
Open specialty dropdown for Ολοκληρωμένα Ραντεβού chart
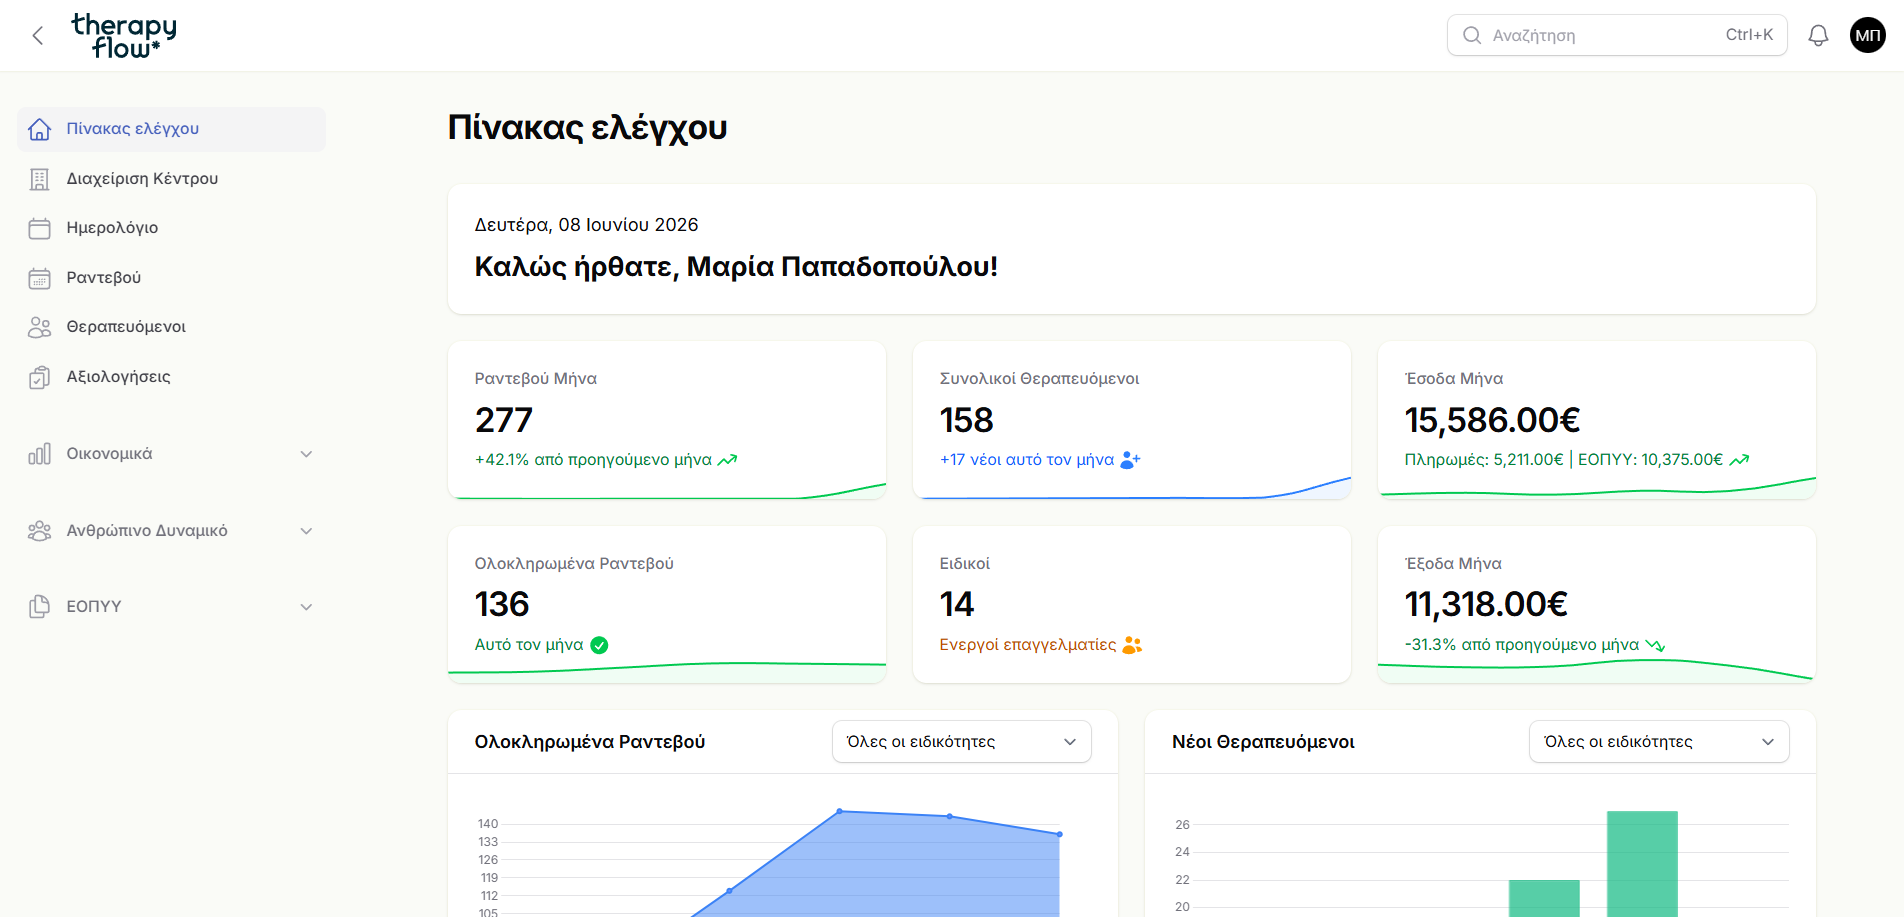962,742
